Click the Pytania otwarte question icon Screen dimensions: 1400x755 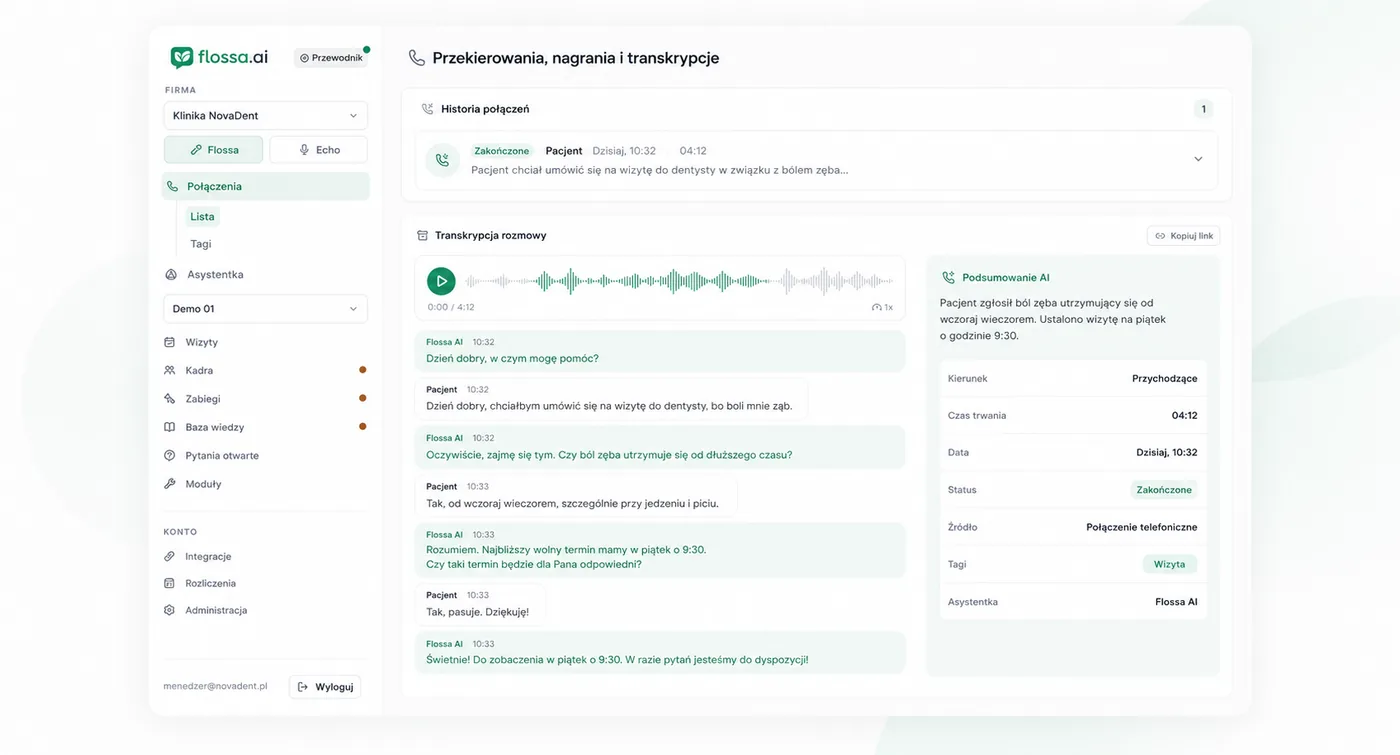pyautogui.click(x=170, y=455)
